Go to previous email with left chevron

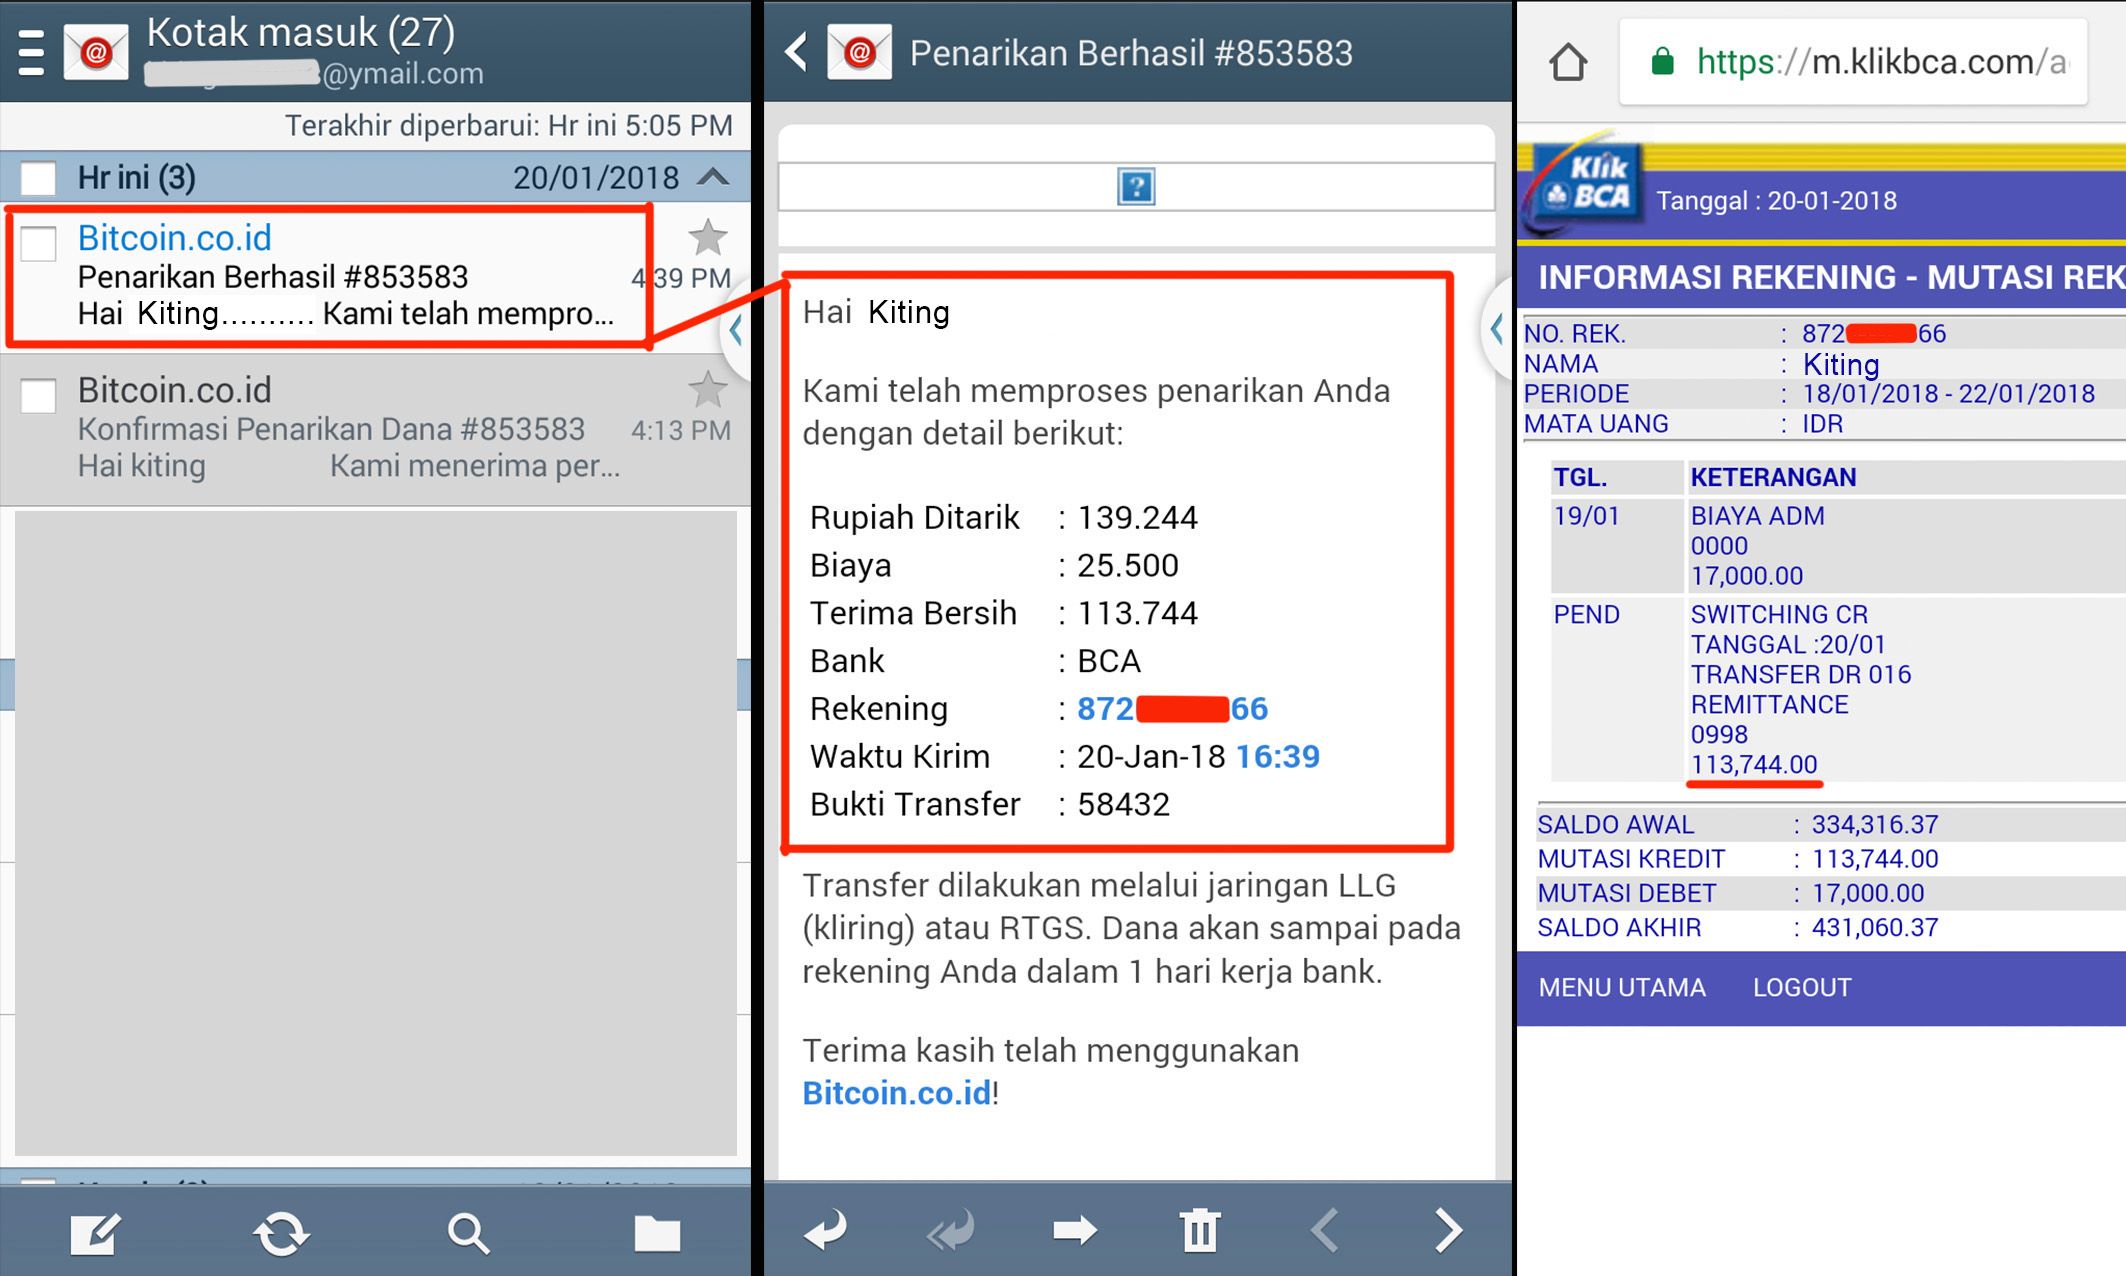pos(1324,1230)
